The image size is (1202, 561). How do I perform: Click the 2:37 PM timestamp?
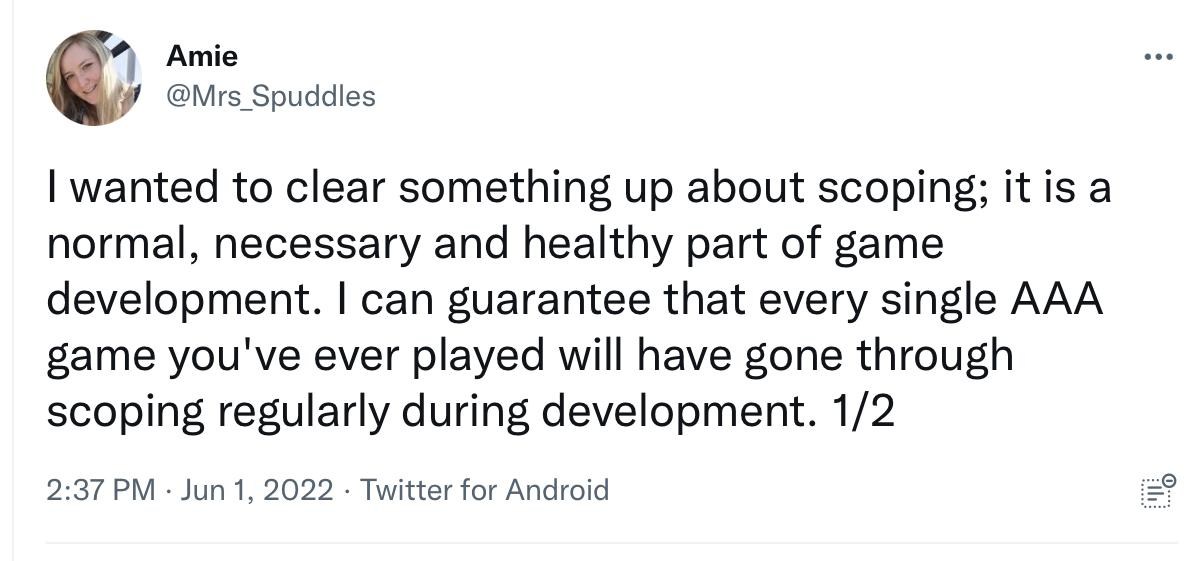101,490
